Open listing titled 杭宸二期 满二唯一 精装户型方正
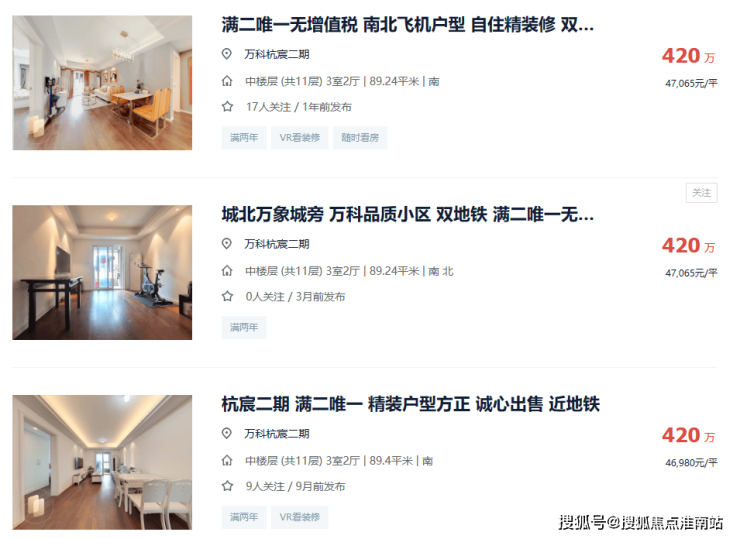This screenshot has height=539, width=740. (411, 404)
